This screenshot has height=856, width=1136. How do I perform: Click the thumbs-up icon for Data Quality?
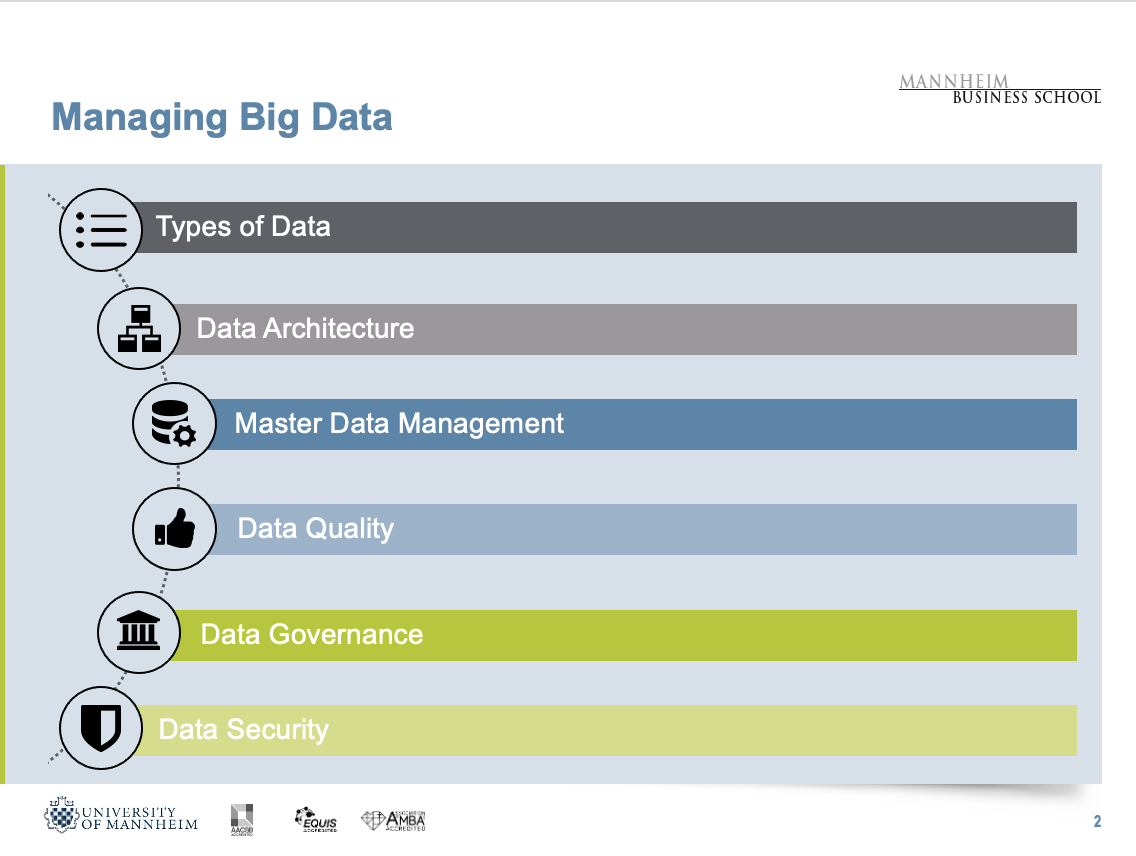(174, 529)
